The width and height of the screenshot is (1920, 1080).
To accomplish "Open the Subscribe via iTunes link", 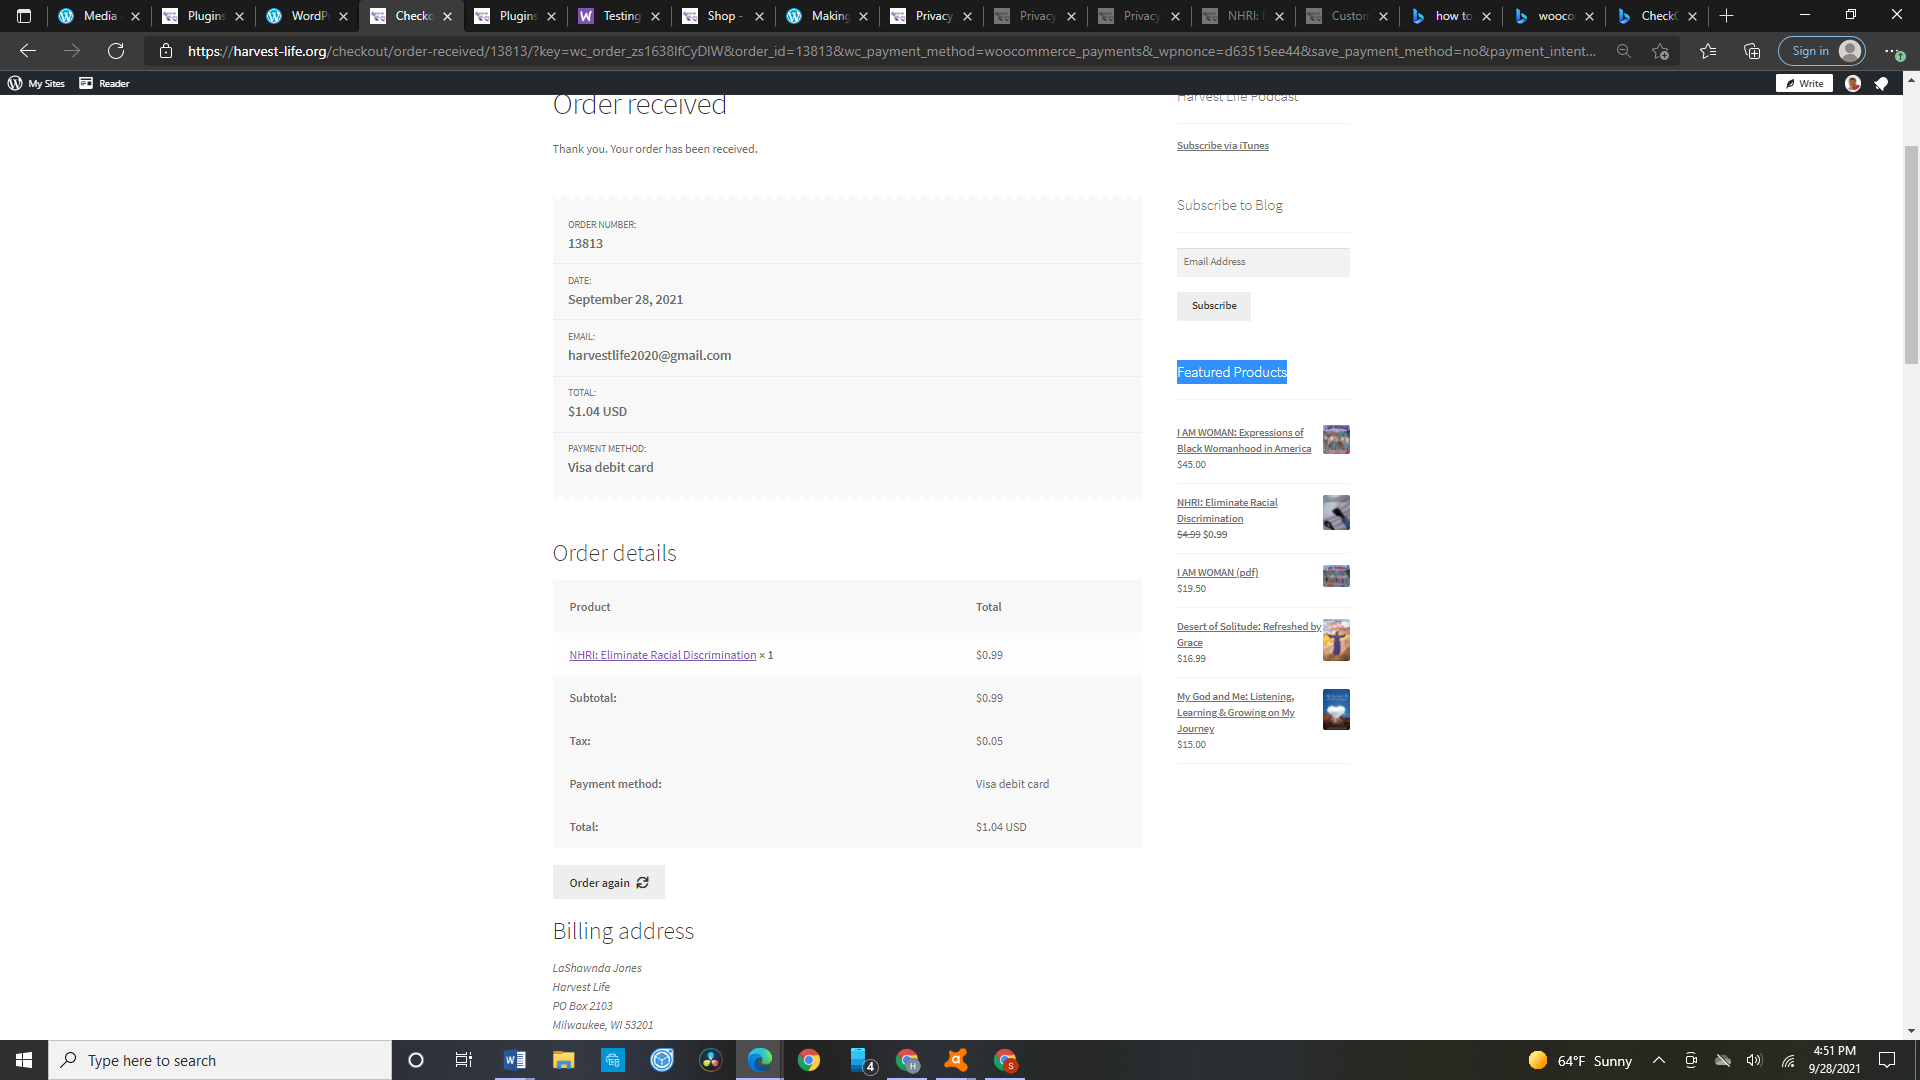I will coord(1222,146).
